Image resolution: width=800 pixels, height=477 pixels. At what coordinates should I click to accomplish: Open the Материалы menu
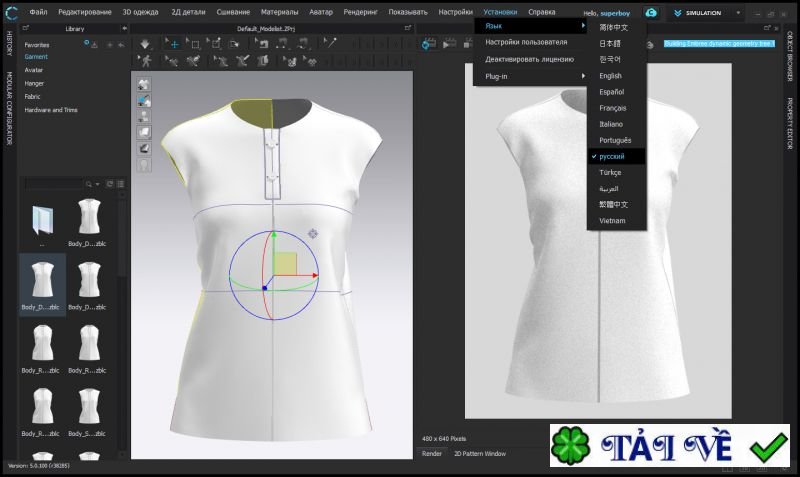click(280, 12)
